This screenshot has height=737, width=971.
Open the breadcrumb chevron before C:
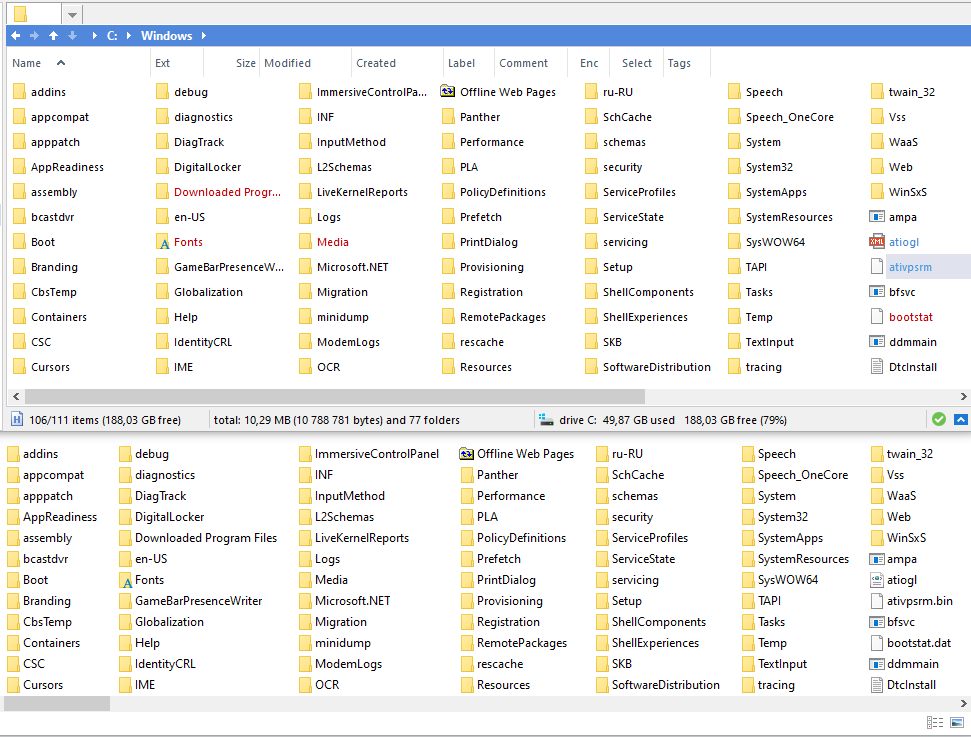(x=96, y=34)
